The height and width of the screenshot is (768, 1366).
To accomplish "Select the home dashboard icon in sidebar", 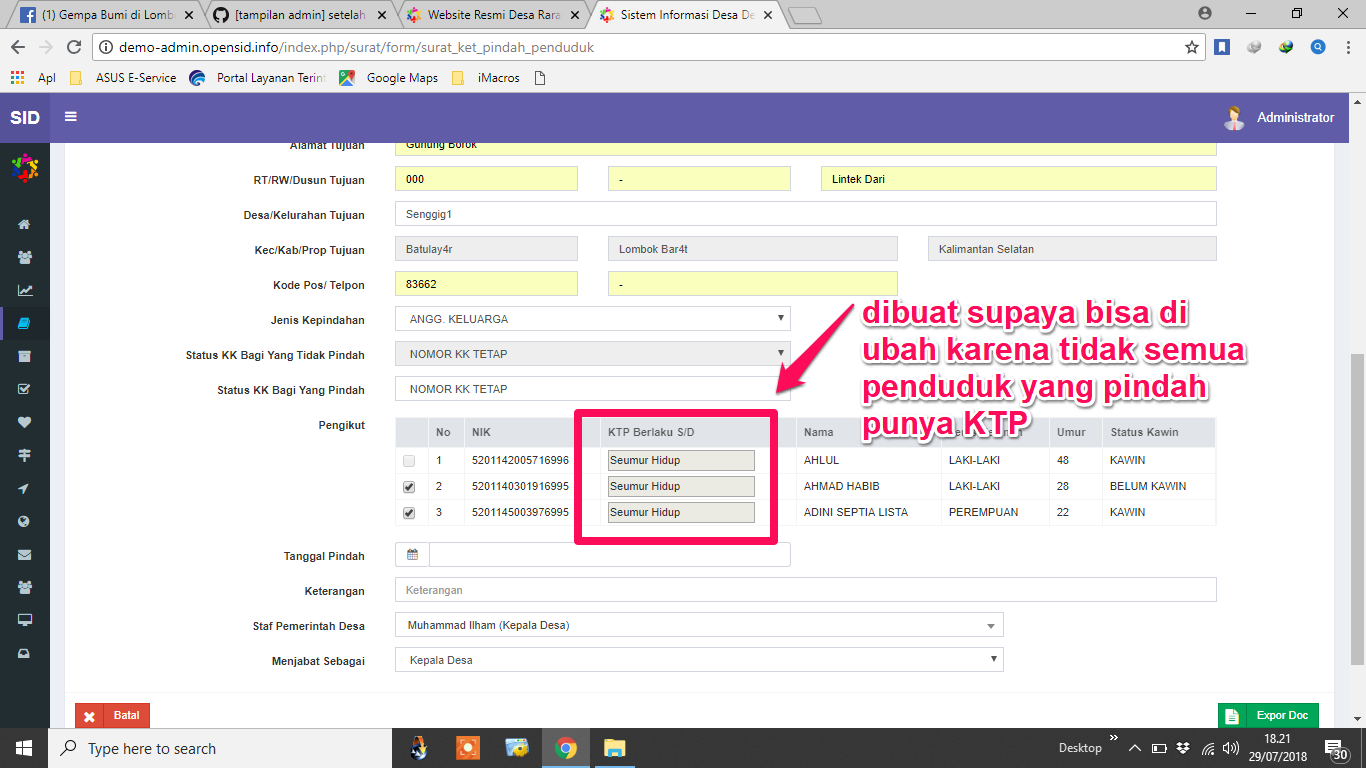I will click(x=23, y=224).
